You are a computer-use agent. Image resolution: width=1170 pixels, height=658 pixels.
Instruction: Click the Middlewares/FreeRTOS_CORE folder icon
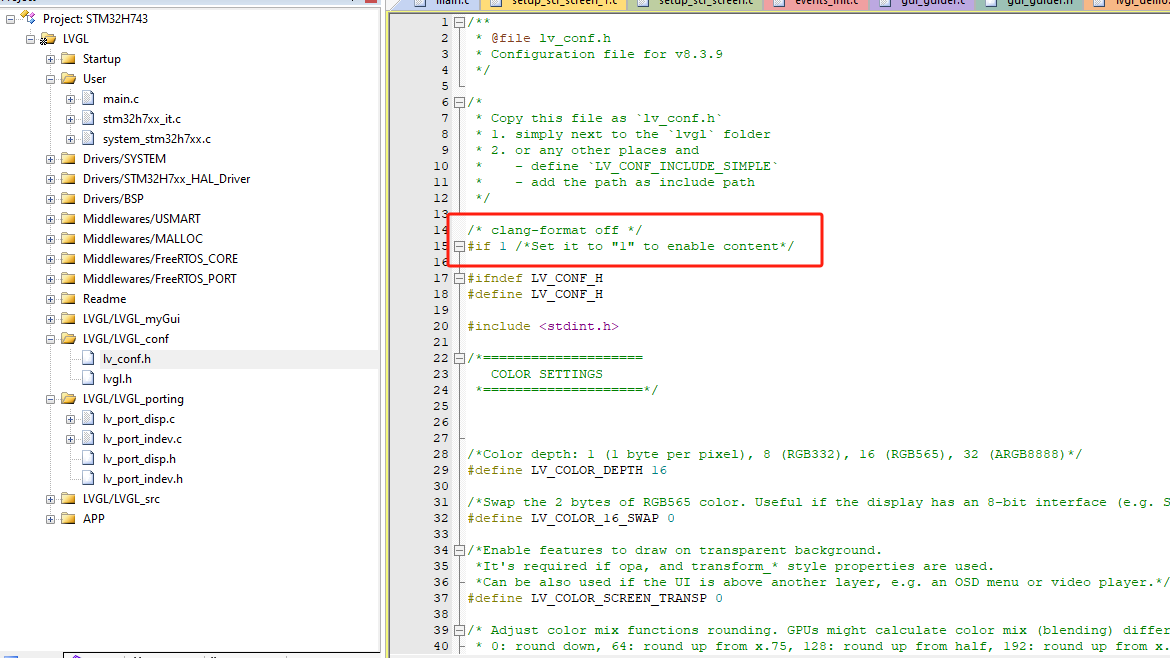point(69,259)
